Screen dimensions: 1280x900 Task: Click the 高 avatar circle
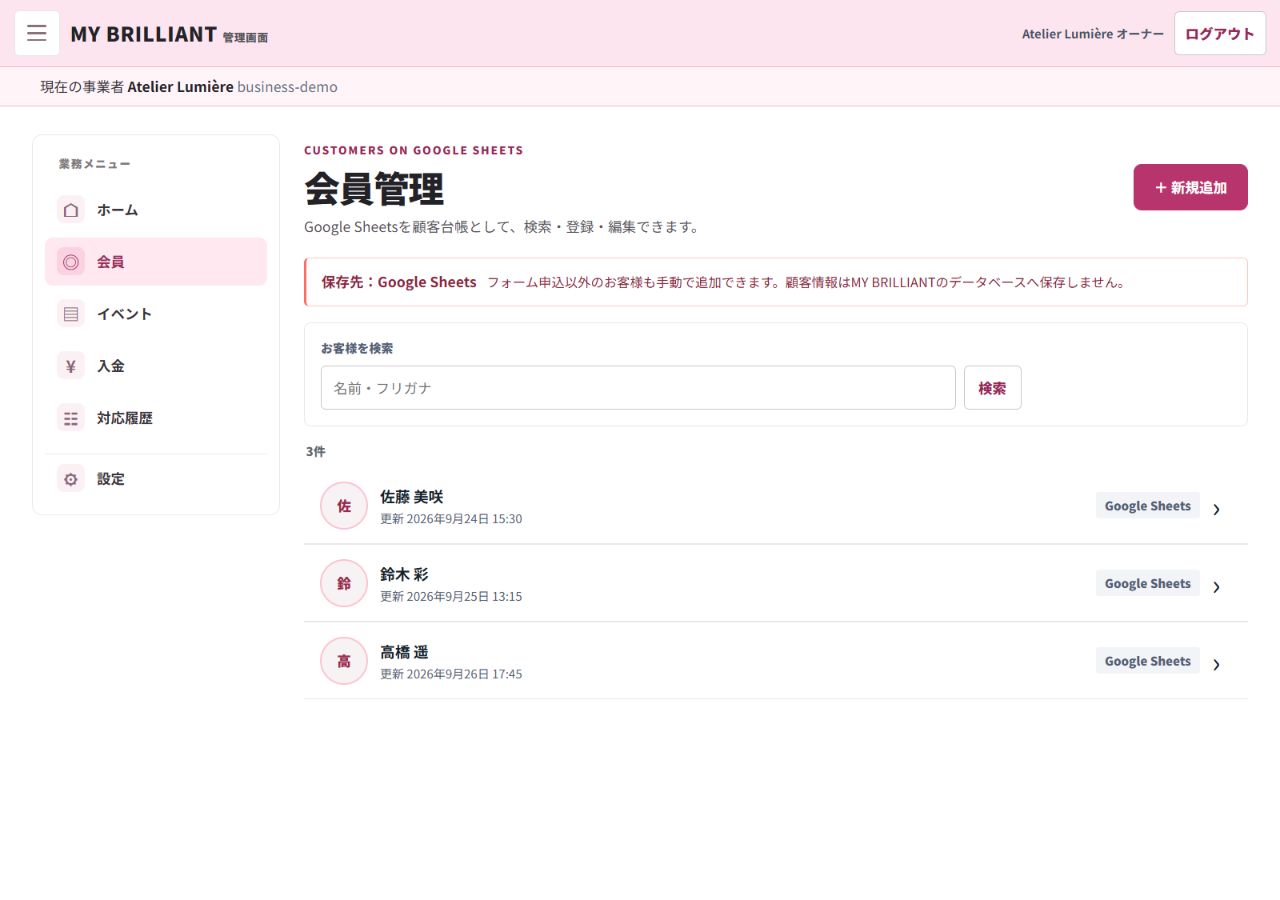[344, 661]
